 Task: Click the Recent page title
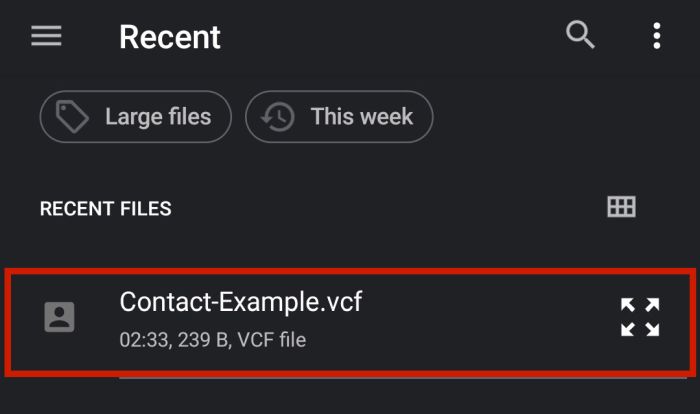pos(170,37)
